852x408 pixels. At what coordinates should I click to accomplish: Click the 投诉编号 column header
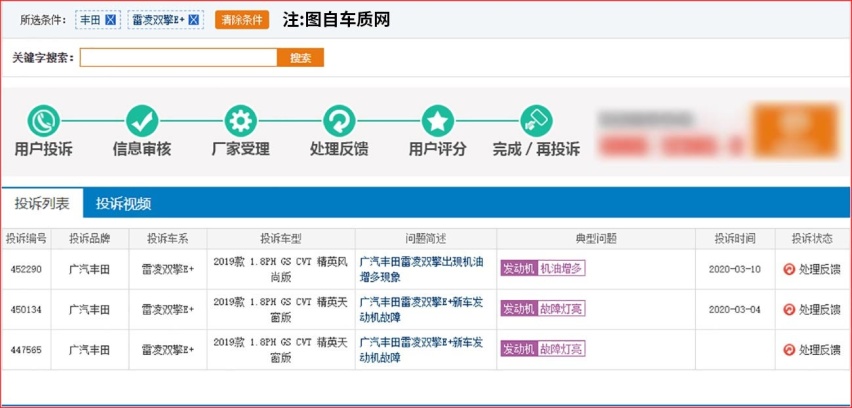pyautogui.click(x=26, y=238)
